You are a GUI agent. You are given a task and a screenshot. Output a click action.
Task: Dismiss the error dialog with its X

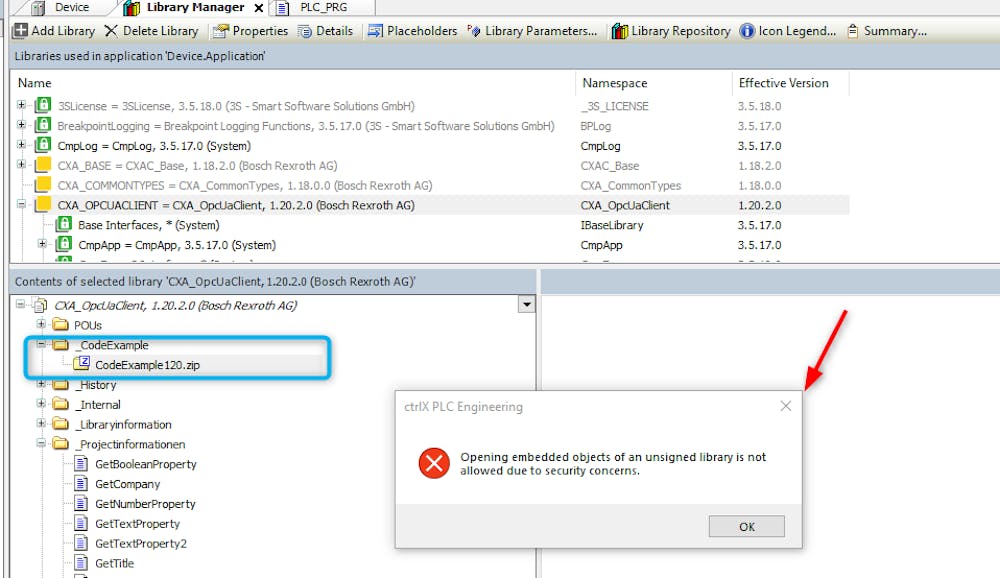point(786,406)
